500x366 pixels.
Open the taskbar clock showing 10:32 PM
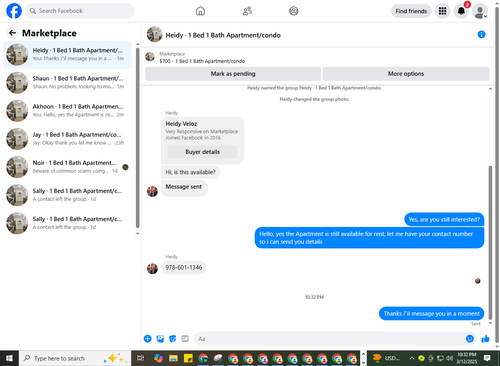(x=467, y=358)
